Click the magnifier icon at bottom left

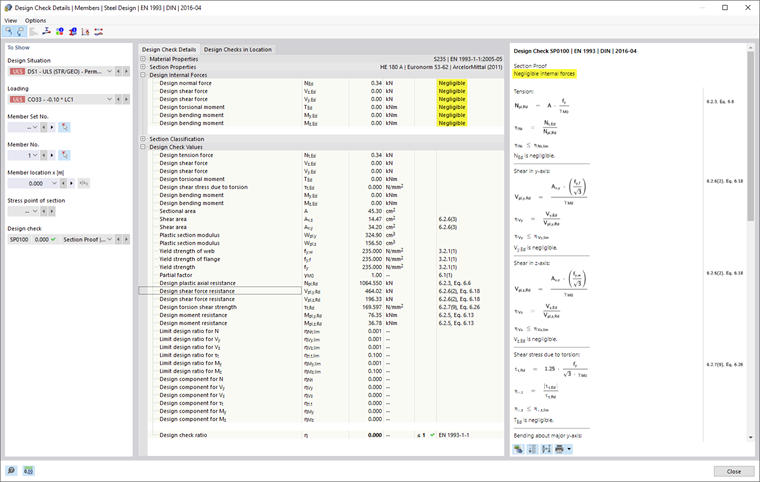pos(11,470)
